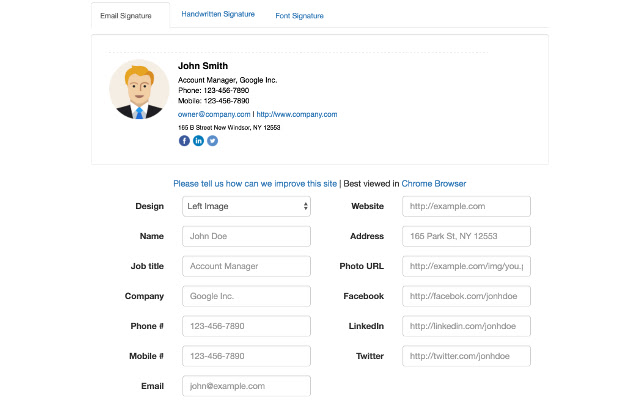Viewport: 640px width, 400px height.
Task: Focus the Name input field
Action: pyautogui.click(x=247, y=236)
